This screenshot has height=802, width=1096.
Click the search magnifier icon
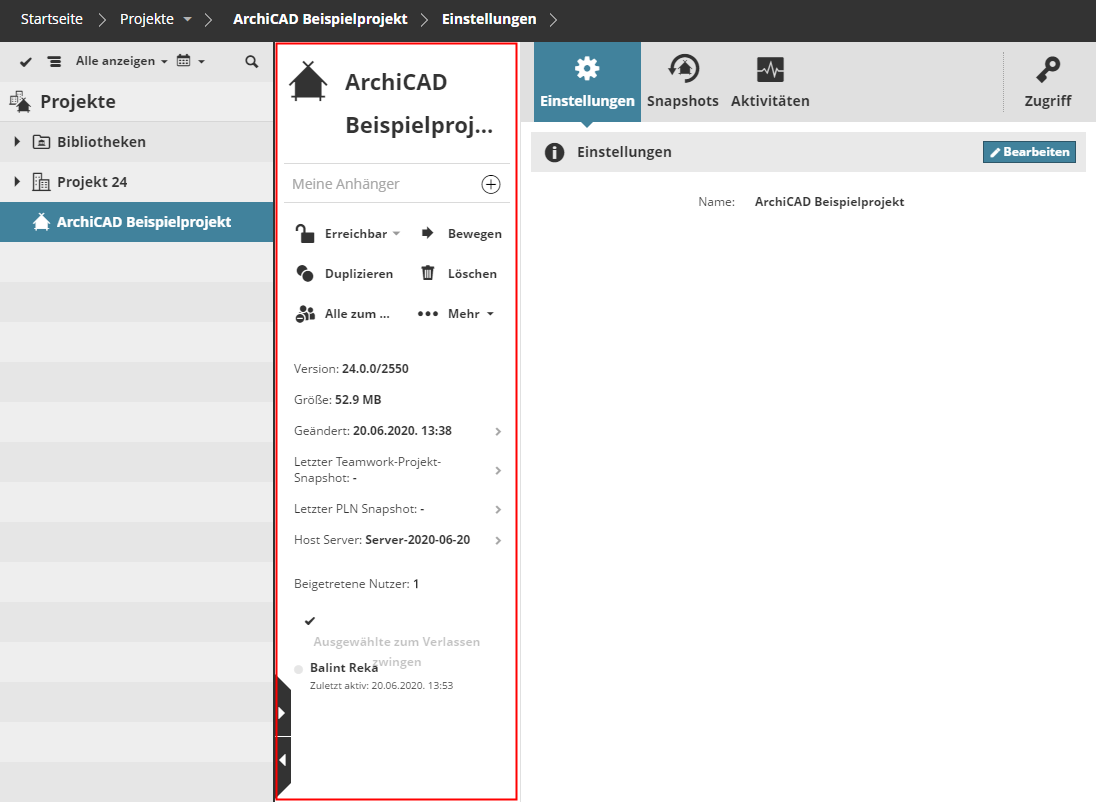(252, 62)
